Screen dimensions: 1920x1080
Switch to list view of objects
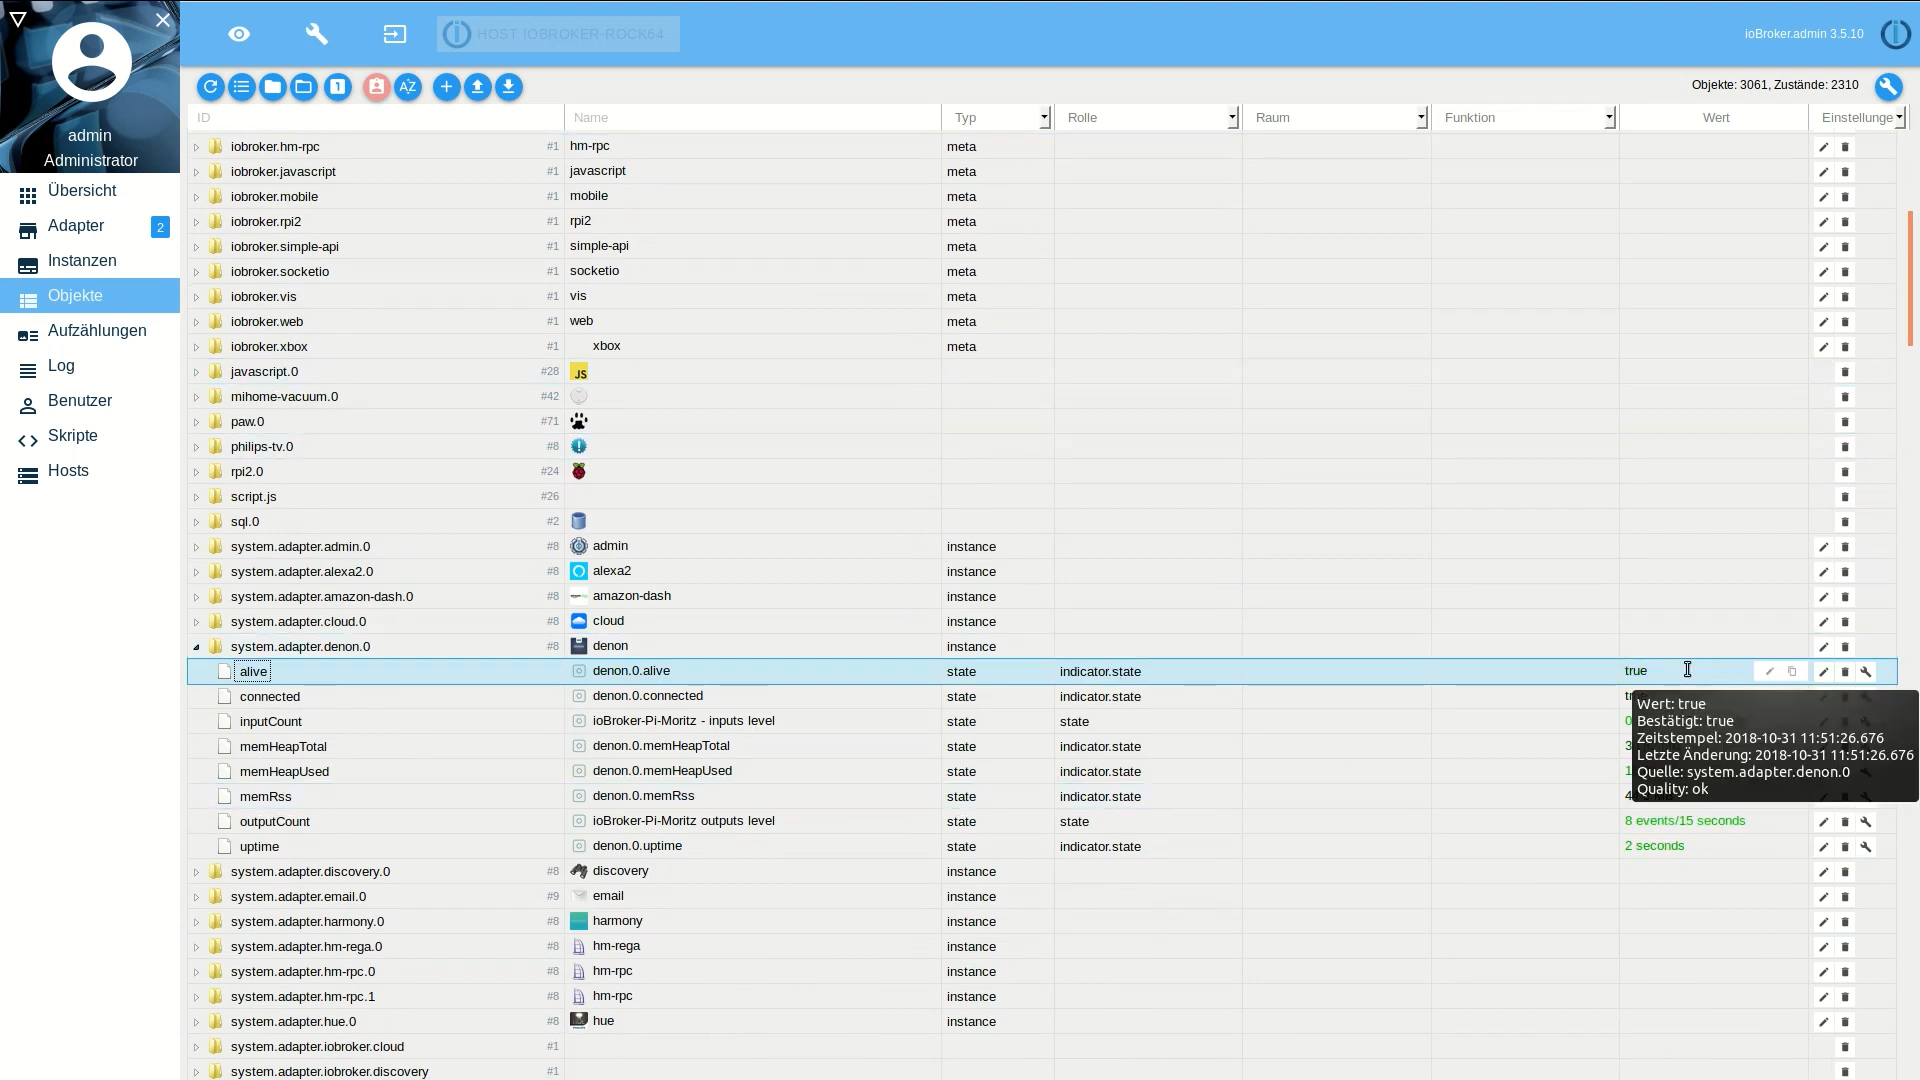coord(241,87)
